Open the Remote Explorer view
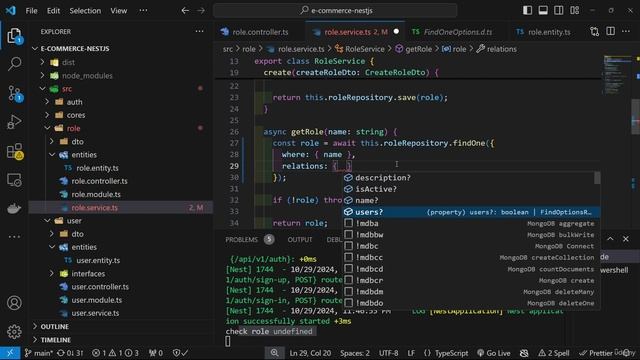The image size is (640, 360). [14, 180]
